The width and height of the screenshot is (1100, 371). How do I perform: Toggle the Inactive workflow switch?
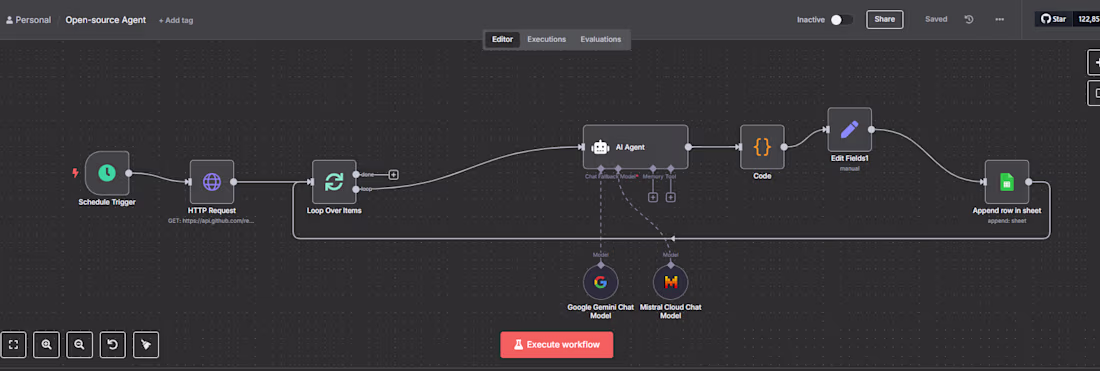tap(842, 20)
